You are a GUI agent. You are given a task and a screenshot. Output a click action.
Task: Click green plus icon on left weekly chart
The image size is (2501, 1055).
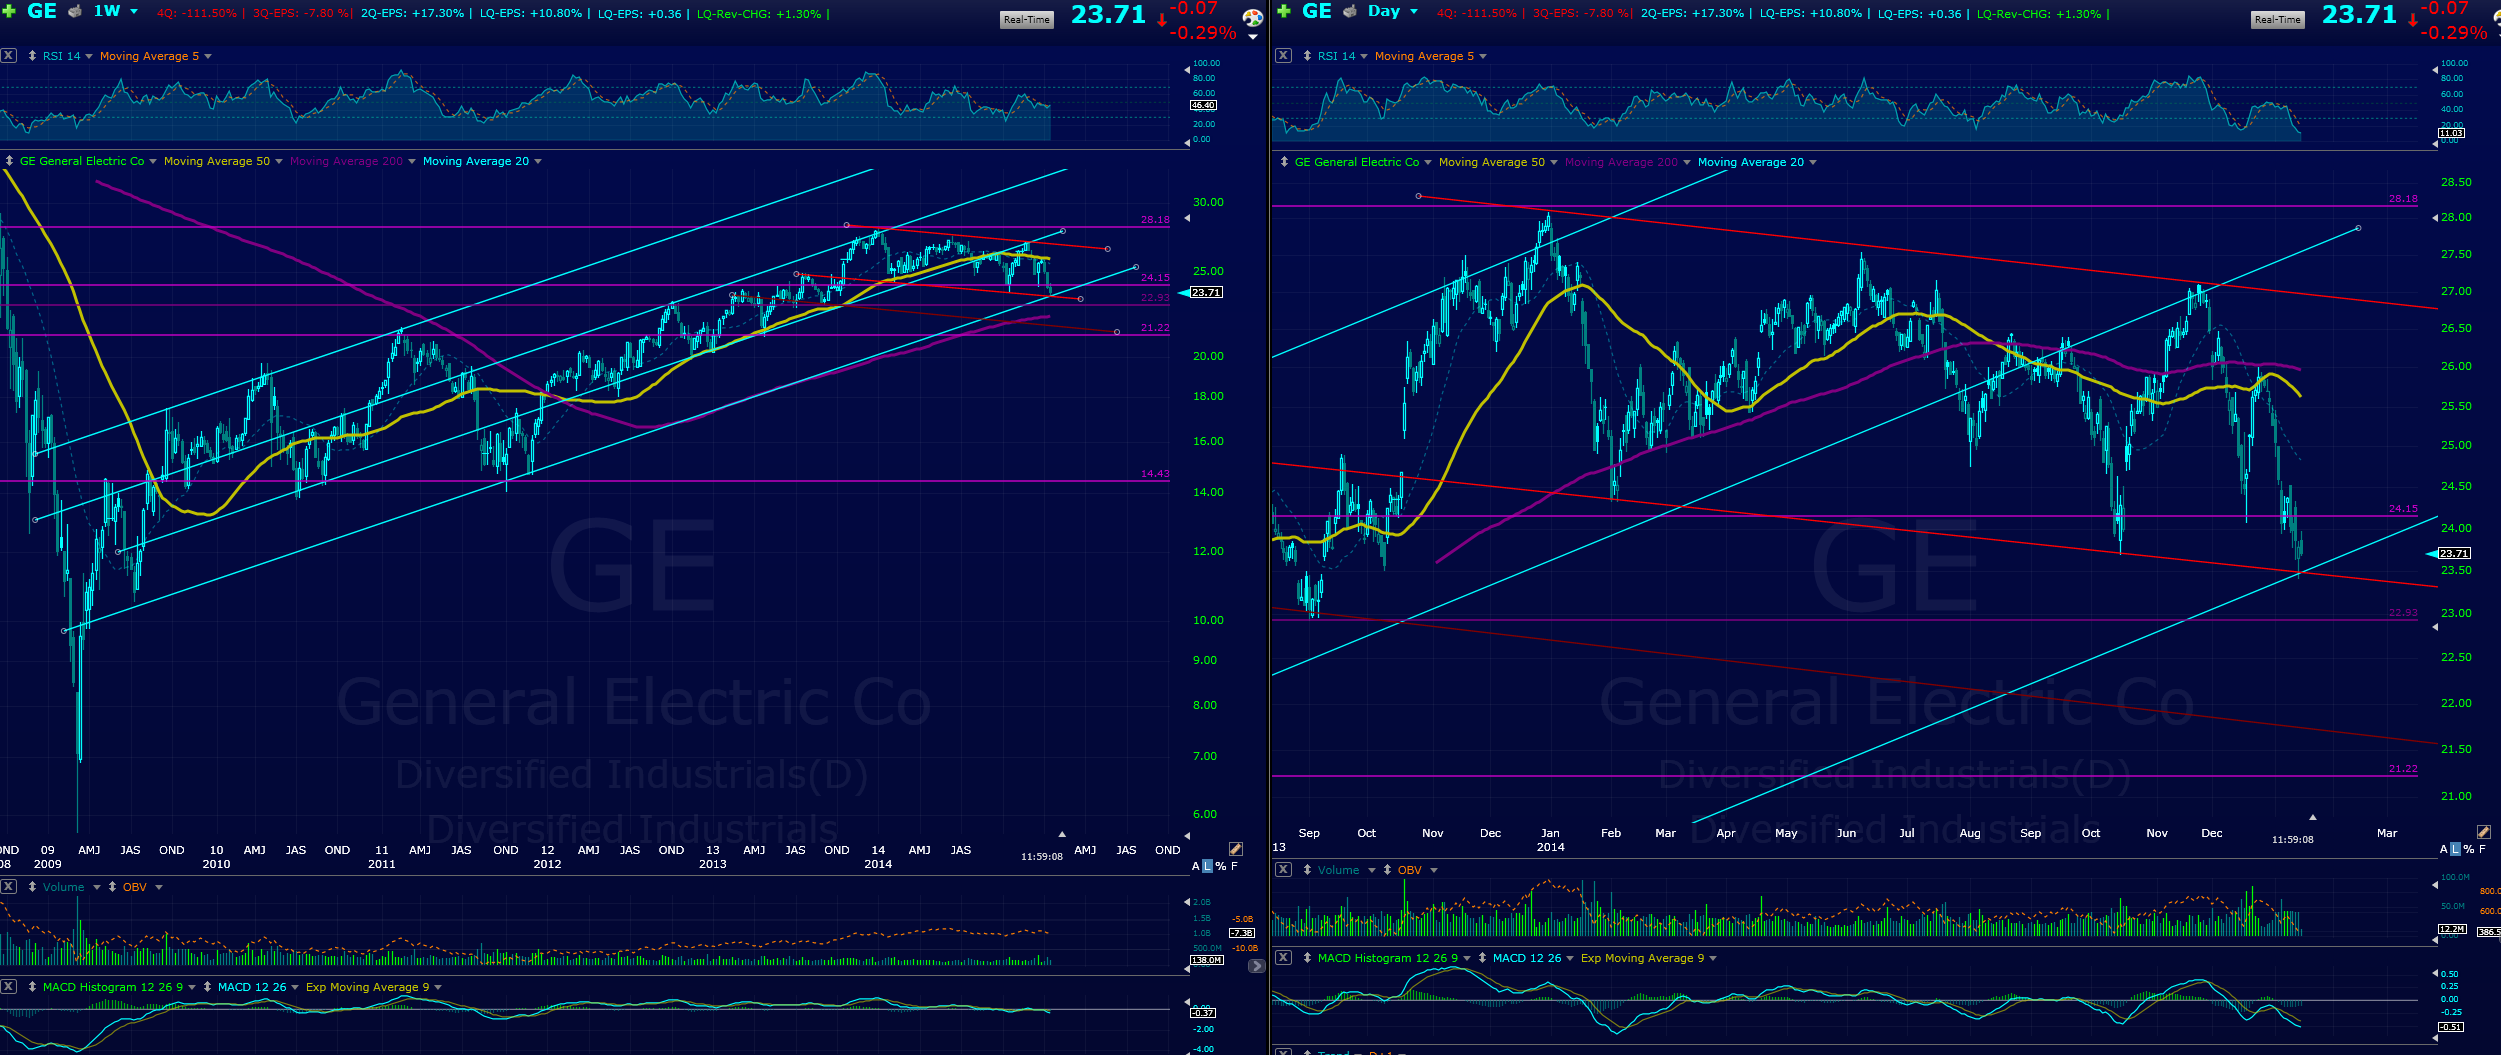[9, 11]
